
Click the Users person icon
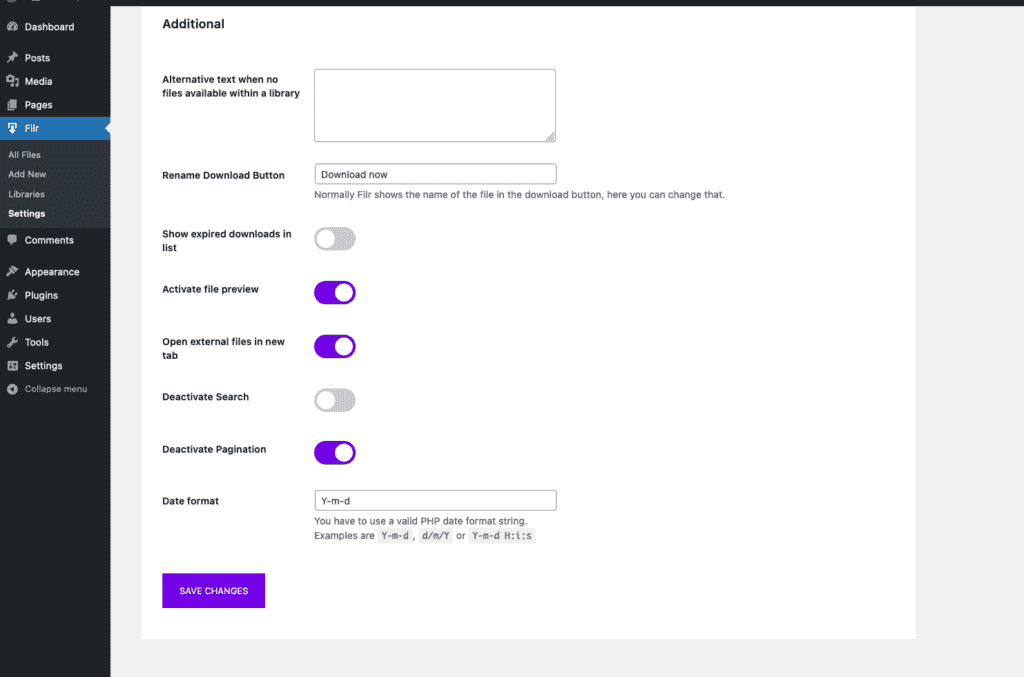click(x=12, y=319)
